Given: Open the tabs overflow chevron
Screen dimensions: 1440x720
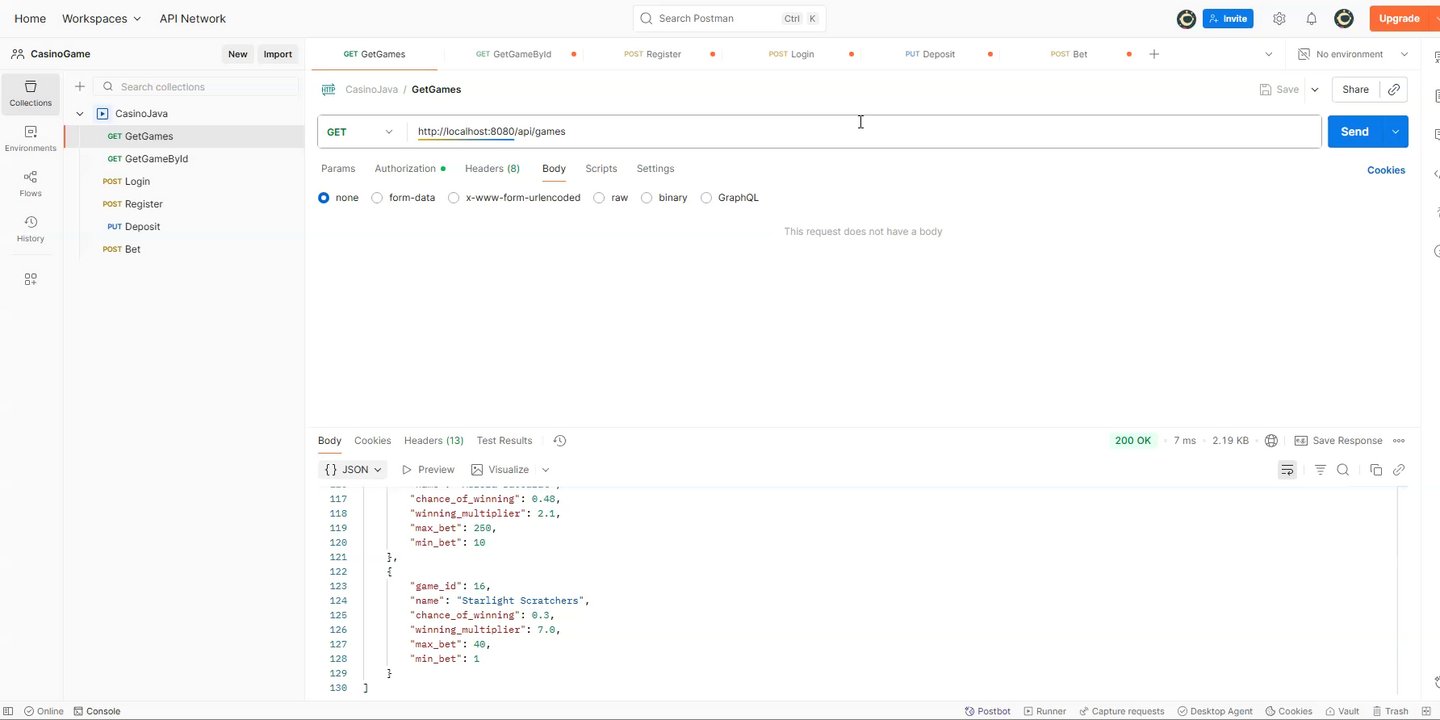Looking at the screenshot, I should click(x=1269, y=54).
